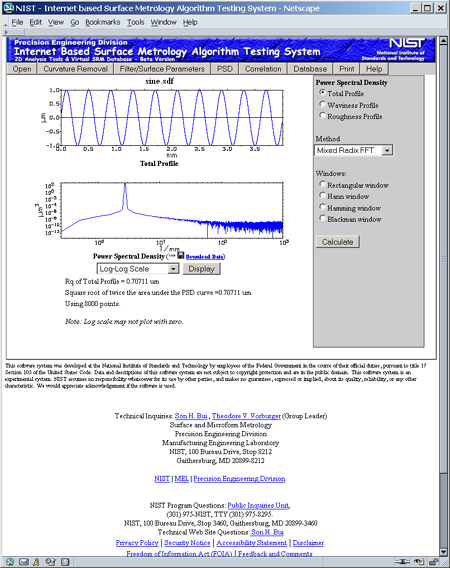This screenshot has width=450, height=568.
Task: Open Theodore V. Vorburger link
Action: tap(246, 416)
